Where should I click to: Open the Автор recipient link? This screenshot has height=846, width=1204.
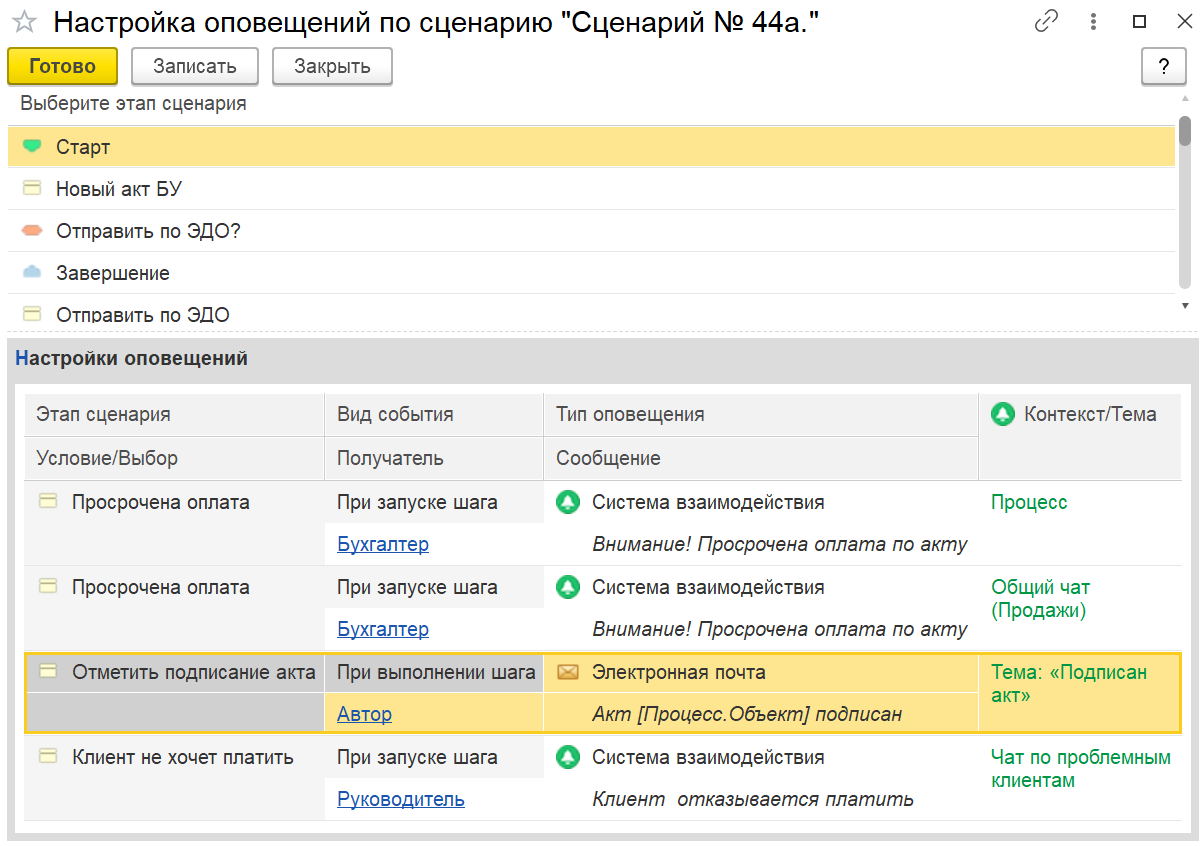click(364, 714)
